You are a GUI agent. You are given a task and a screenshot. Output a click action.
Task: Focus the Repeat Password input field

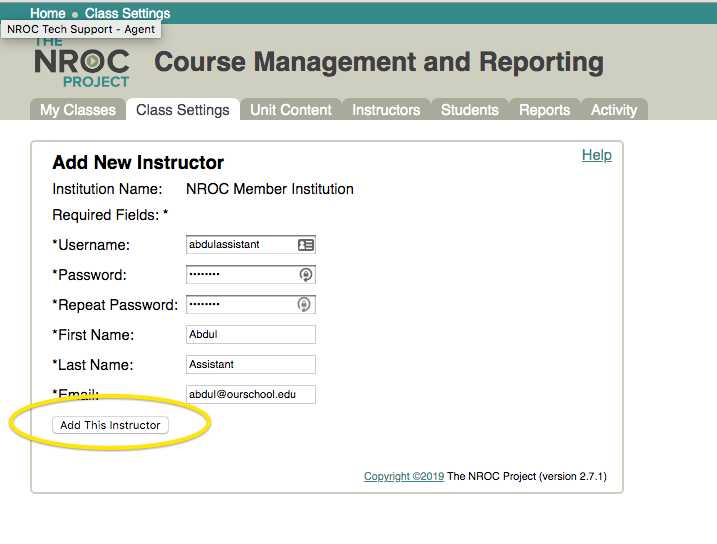tap(251, 304)
